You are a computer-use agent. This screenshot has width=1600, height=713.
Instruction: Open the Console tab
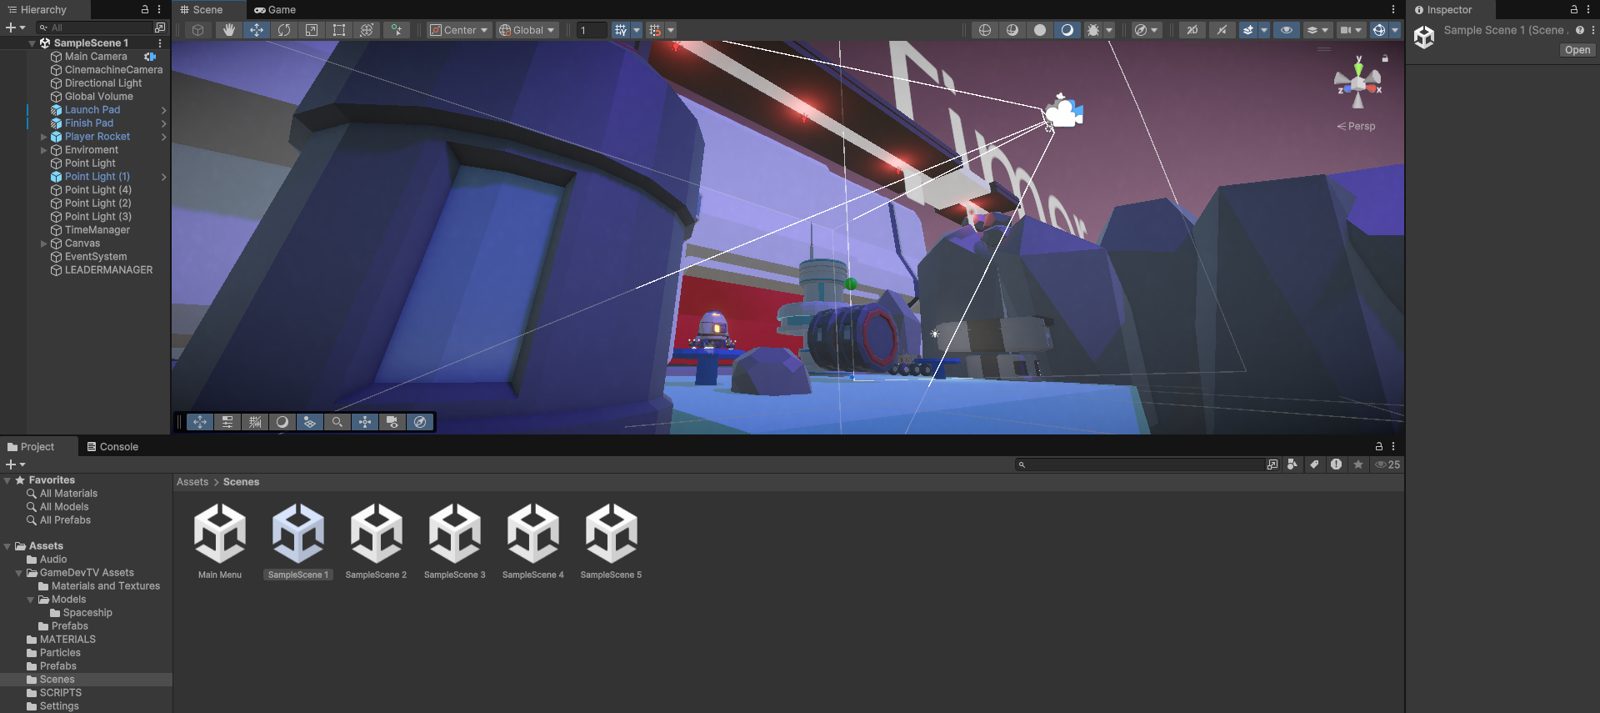click(x=112, y=447)
